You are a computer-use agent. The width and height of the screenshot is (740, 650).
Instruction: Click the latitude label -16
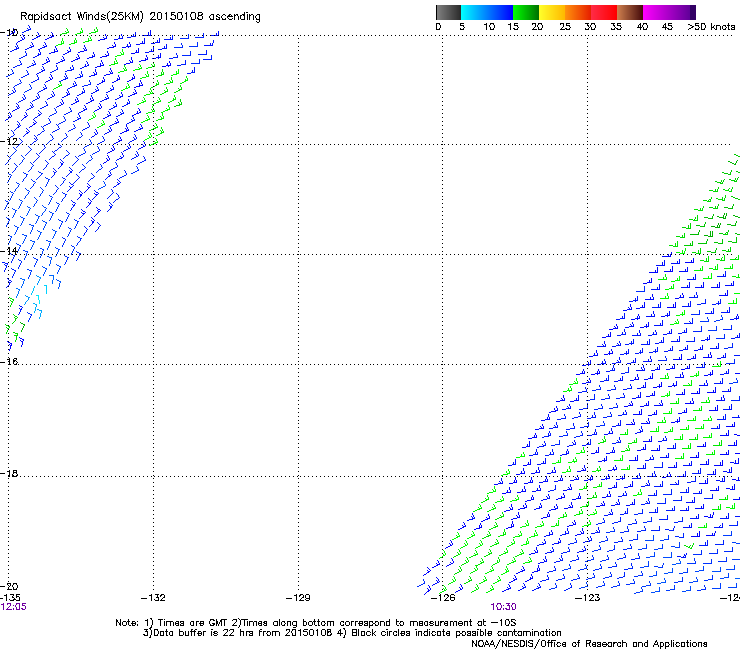coord(9,362)
